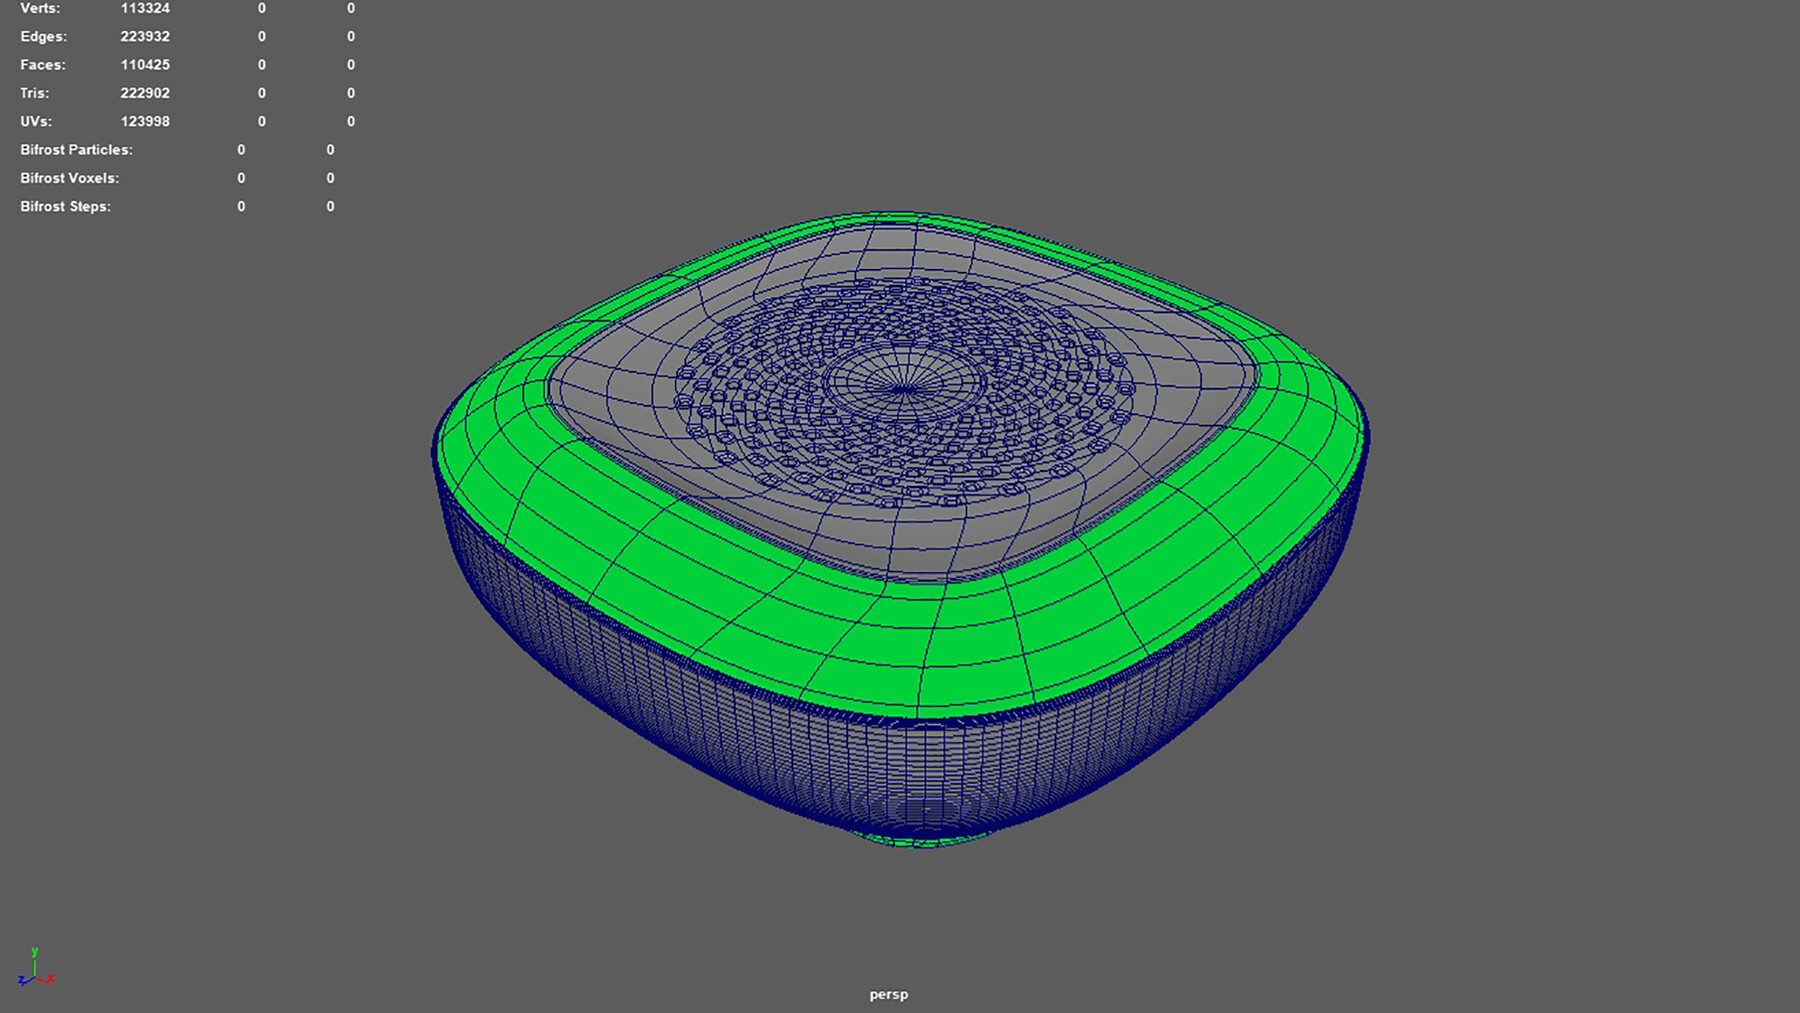1800x1013 pixels.
Task: Select the view axis origin indicator
Action: point(34,977)
